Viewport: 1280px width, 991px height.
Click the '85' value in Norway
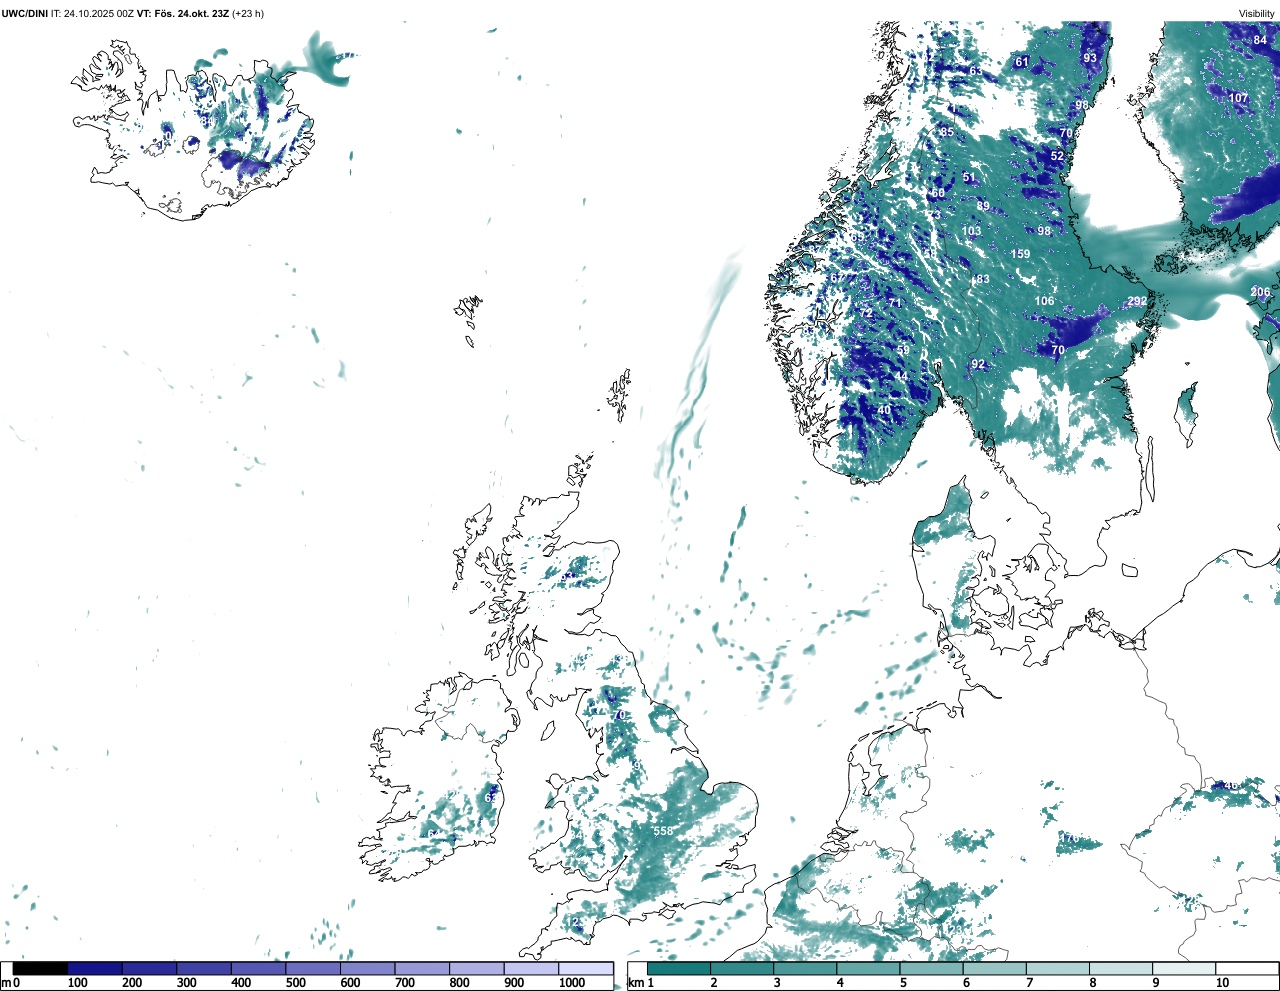[947, 132]
